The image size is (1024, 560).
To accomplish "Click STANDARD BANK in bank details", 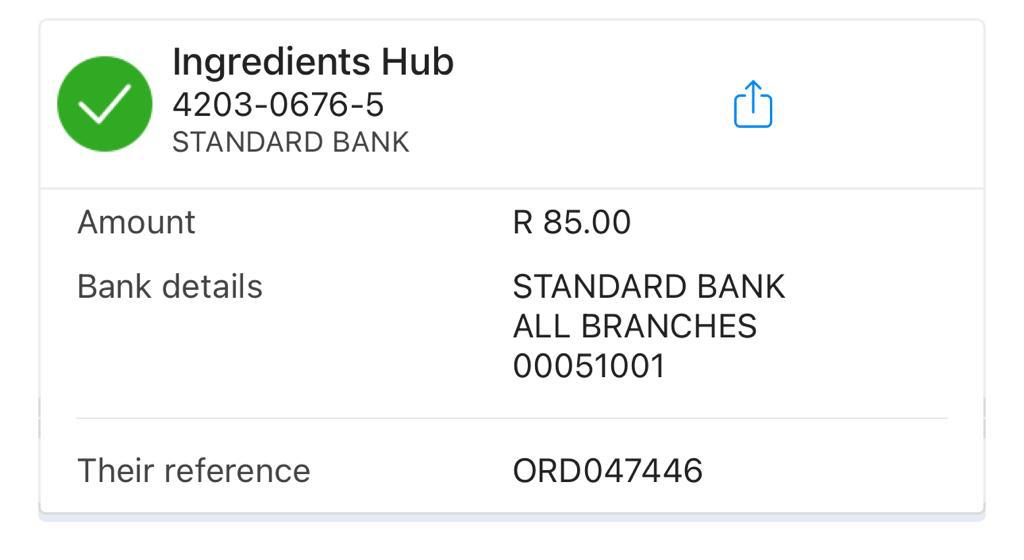I will tap(648, 287).
